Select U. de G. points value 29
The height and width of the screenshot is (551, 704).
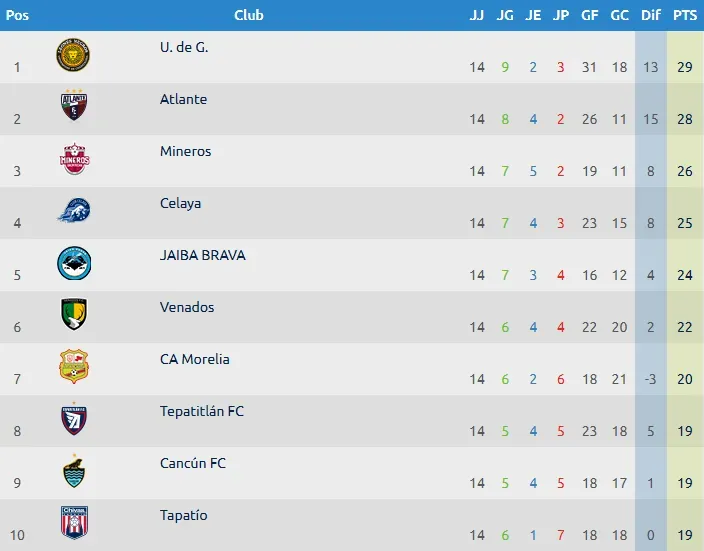[685, 67]
